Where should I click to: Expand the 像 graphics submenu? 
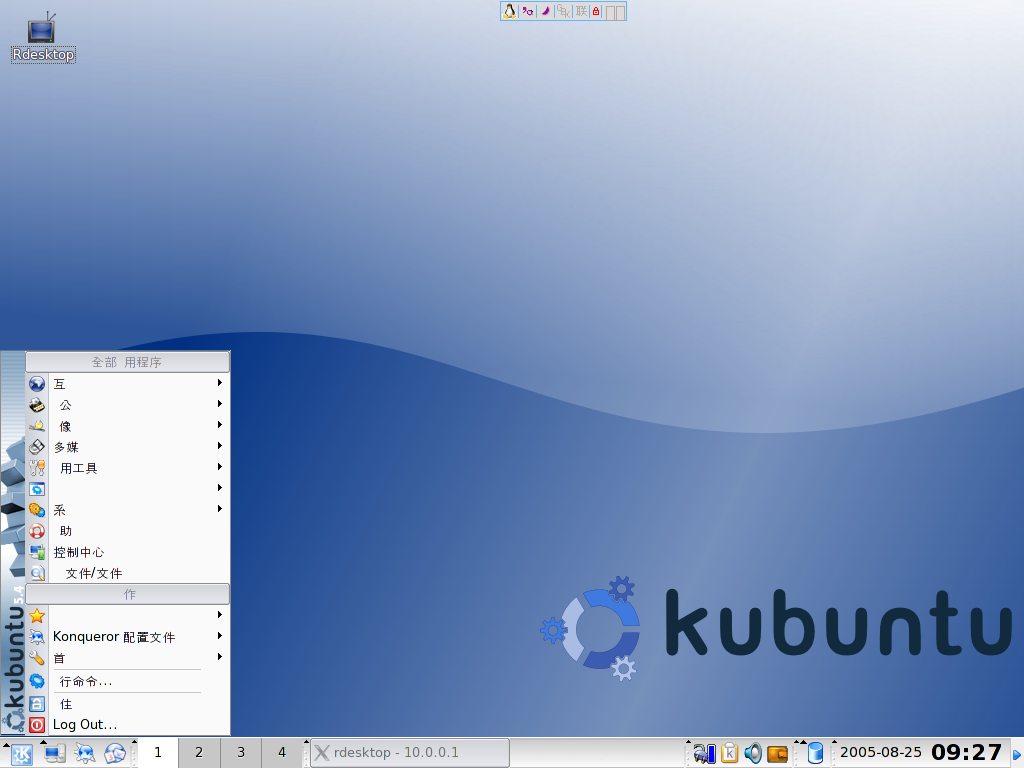(x=128, y=425)
